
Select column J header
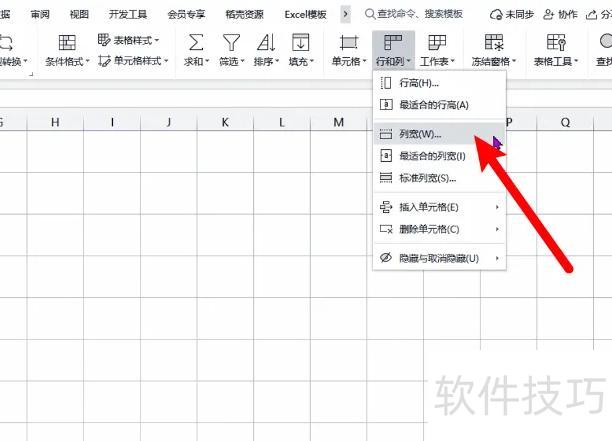(169, 122)
